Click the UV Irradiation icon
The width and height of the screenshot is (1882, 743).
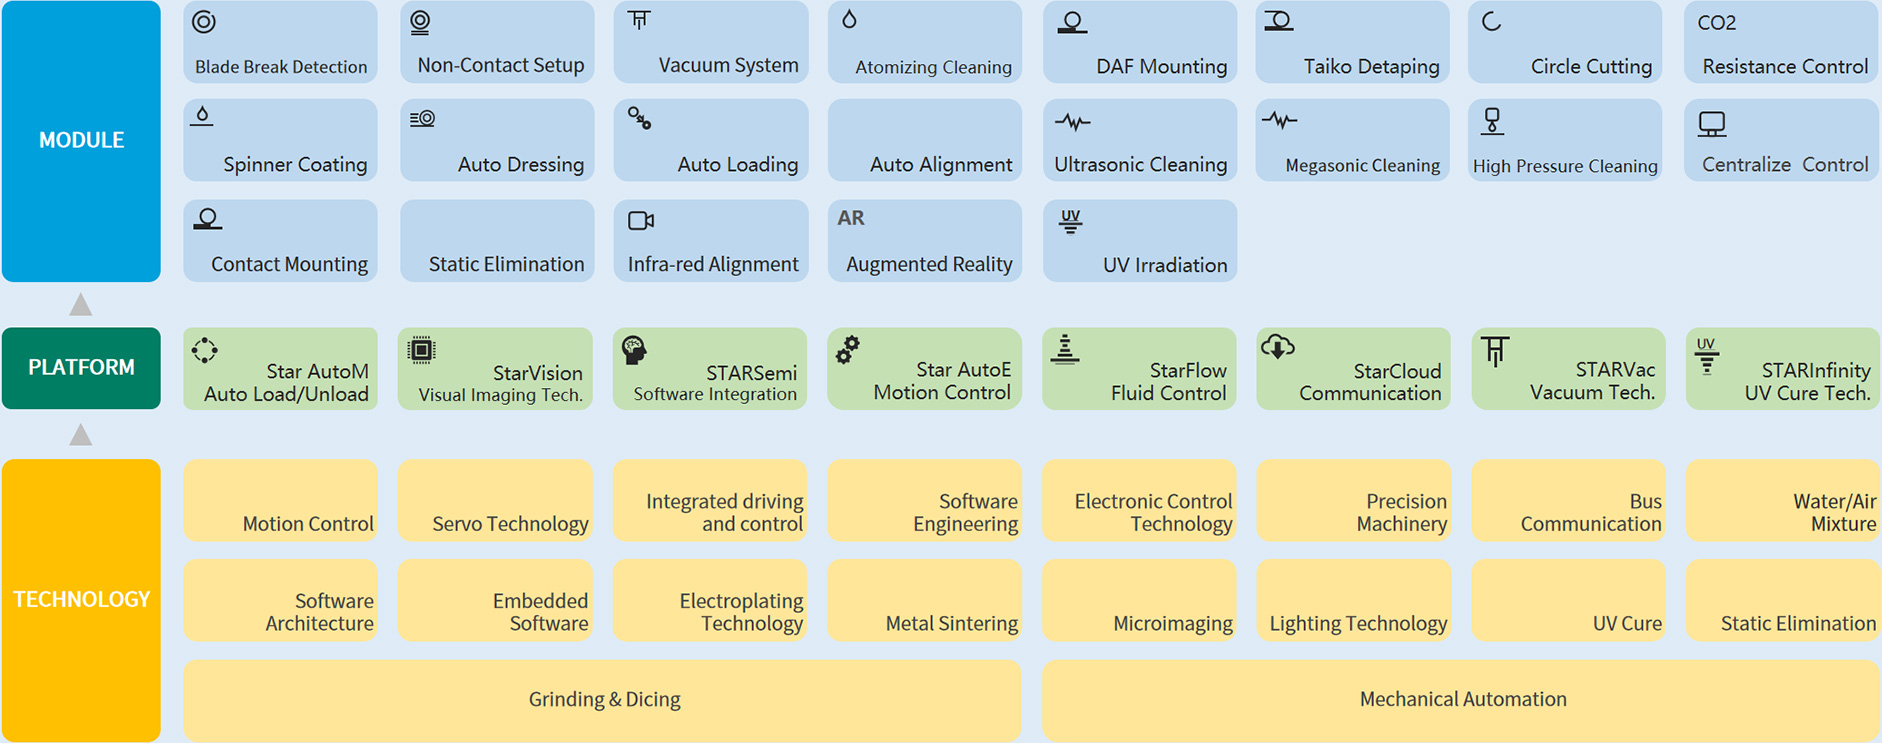[1070, 221]
